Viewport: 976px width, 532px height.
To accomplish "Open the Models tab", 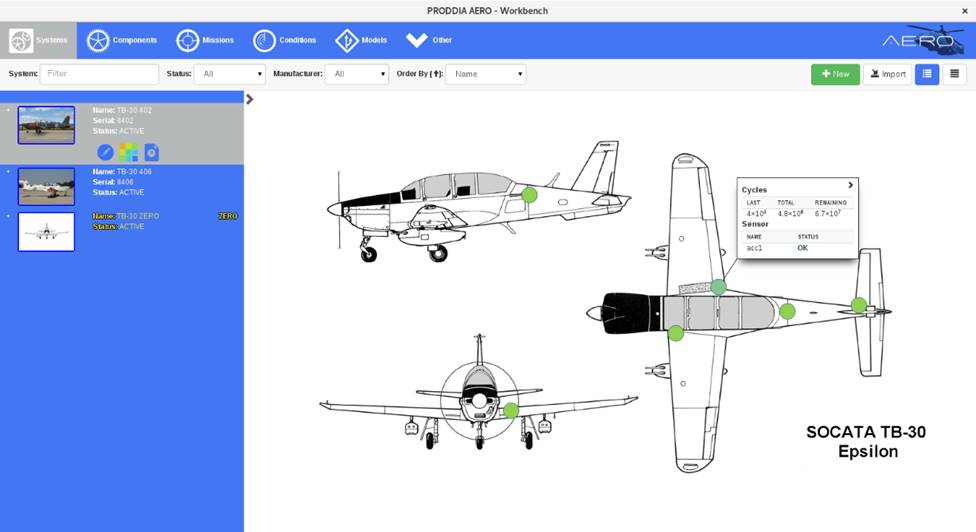I will point(361,40).
